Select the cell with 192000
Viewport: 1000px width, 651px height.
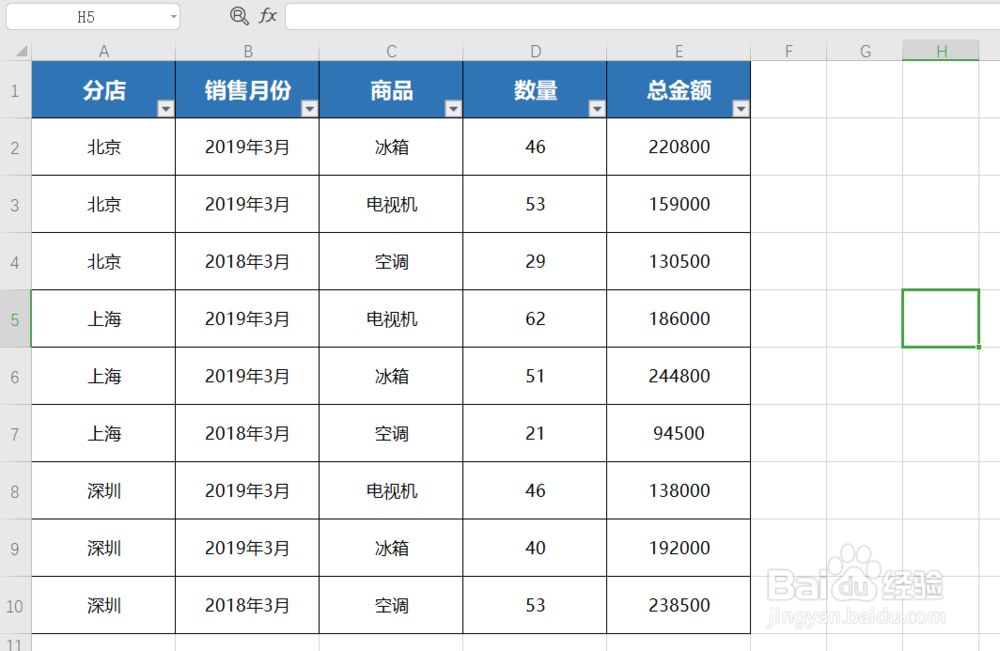(x=679, y=548)
